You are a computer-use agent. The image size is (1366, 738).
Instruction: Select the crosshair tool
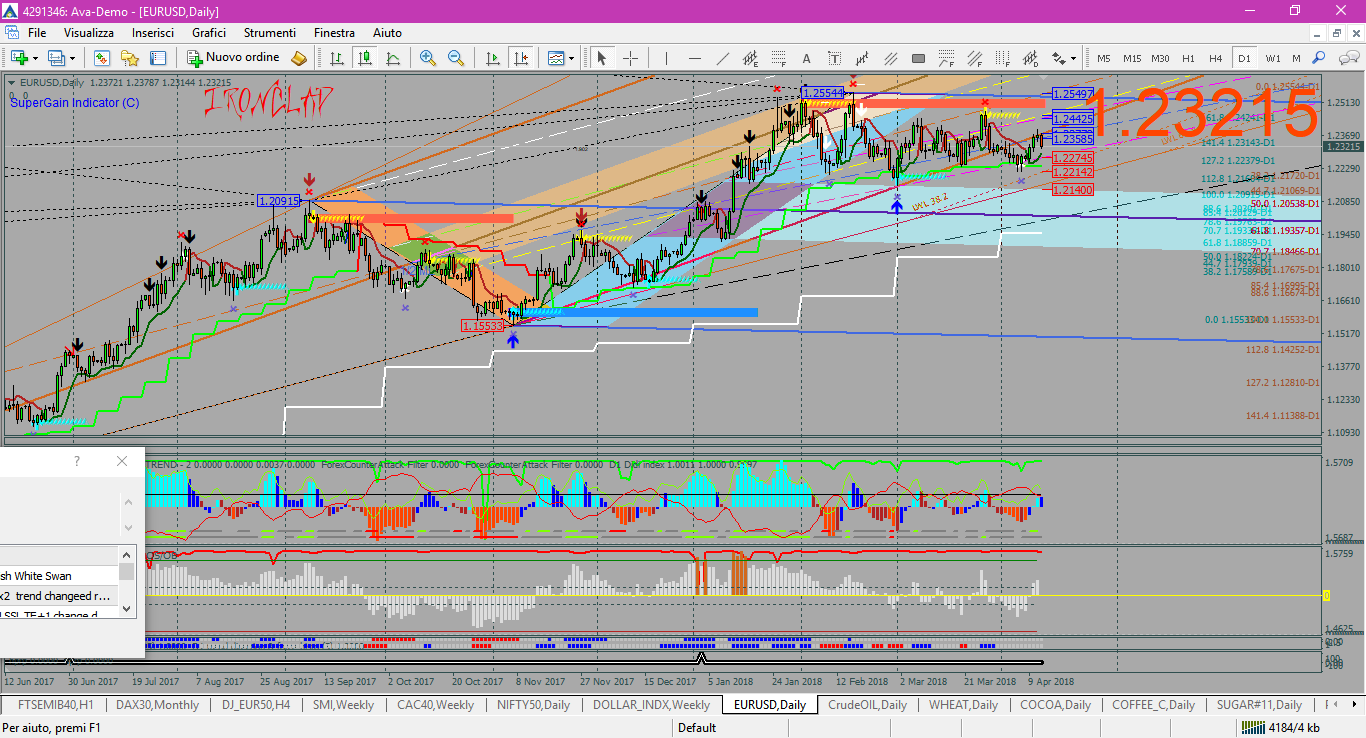(x=630, y=58)
